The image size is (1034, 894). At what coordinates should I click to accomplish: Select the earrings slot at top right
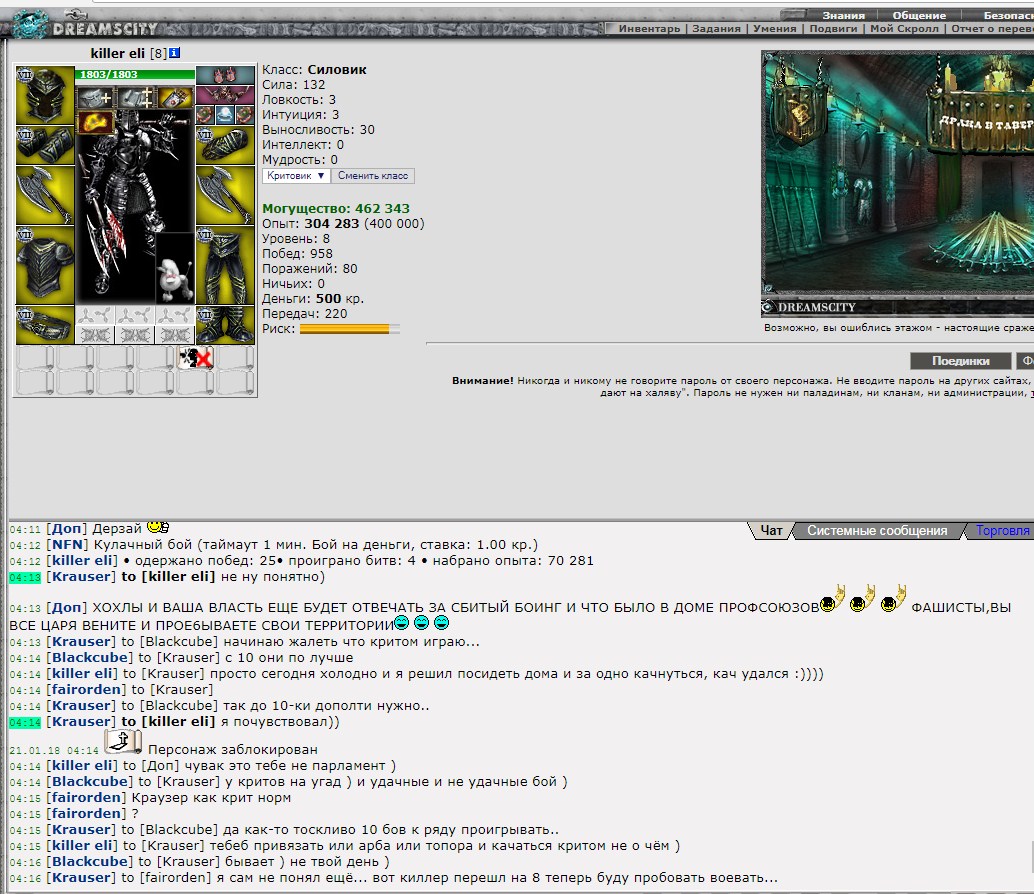click(225, 74)
